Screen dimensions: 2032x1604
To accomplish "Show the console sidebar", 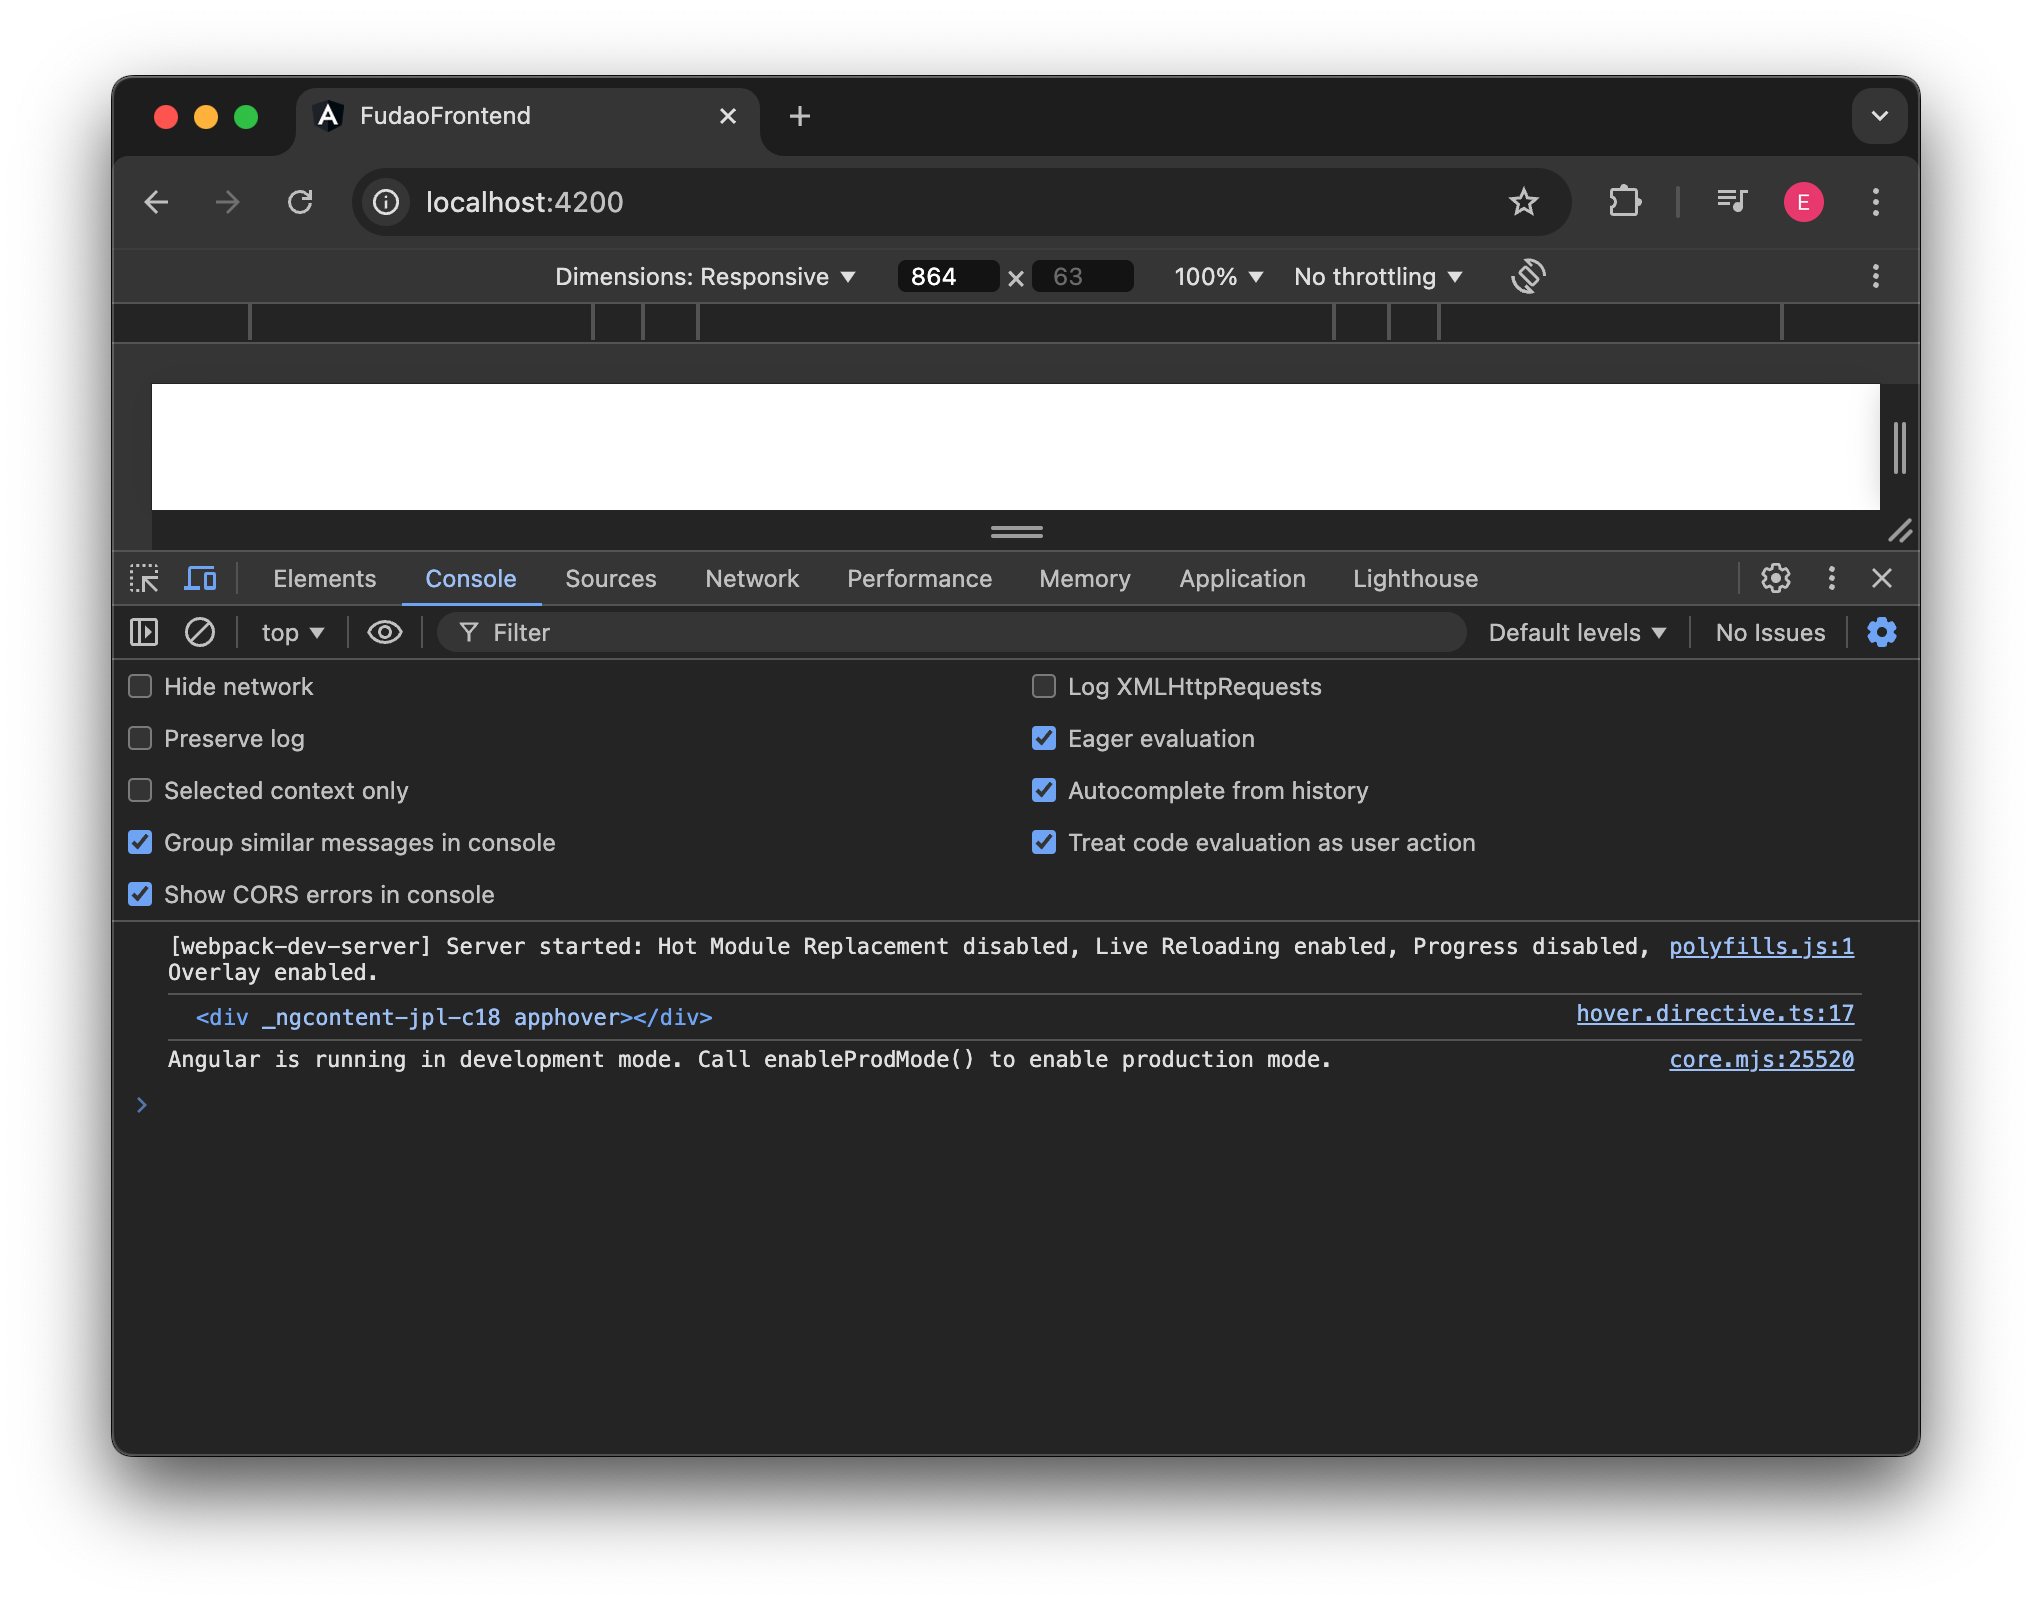I will [144, 632].
